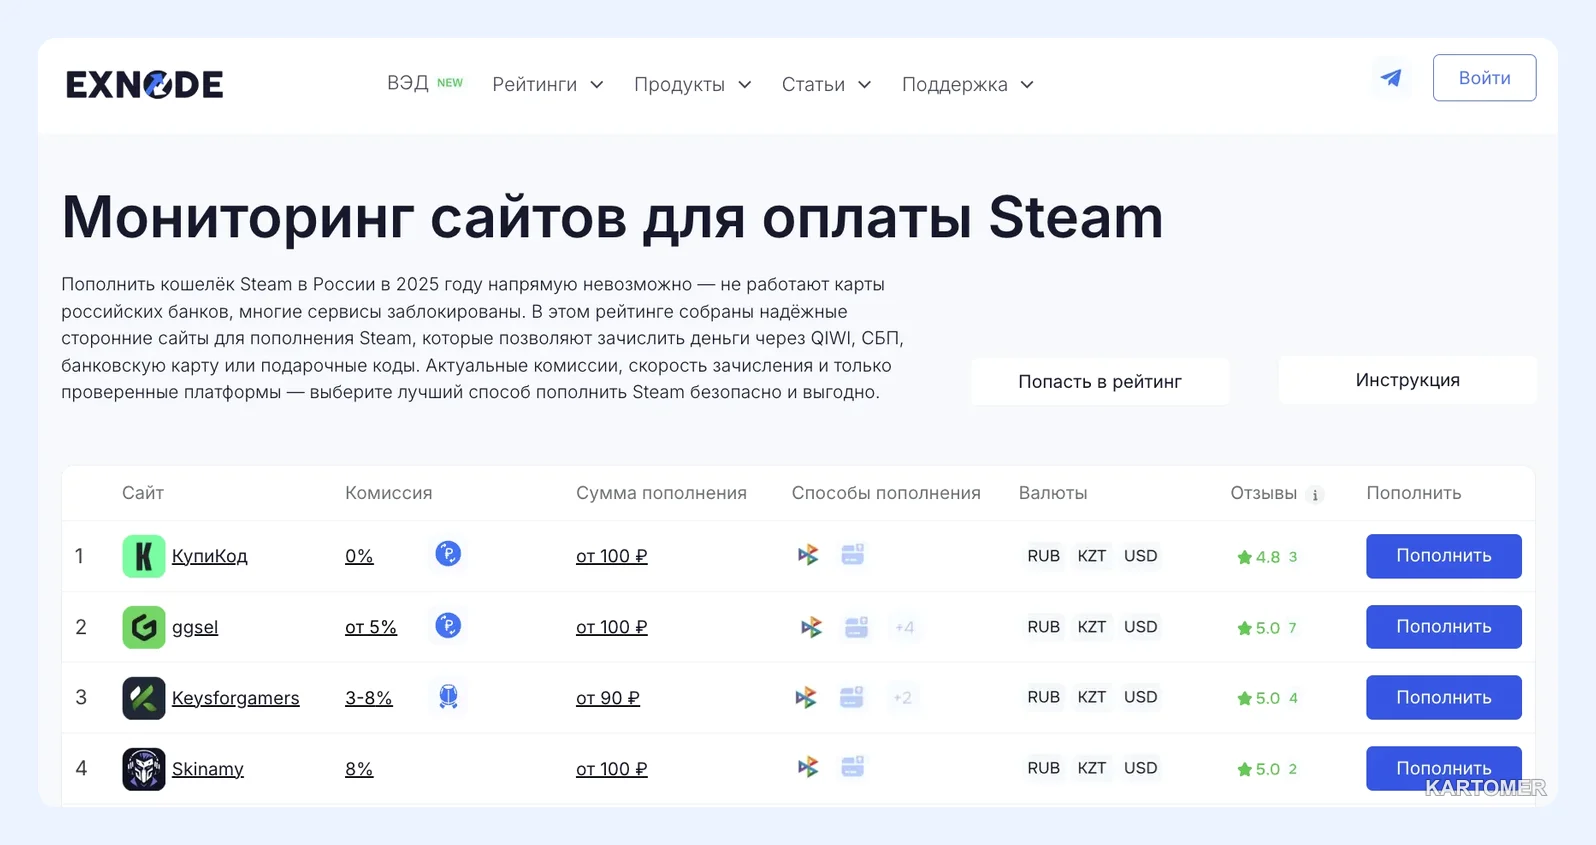Click the SBP payment icon for Skinamy
This screenshot has width=1596, height=845.
[808, 767]
